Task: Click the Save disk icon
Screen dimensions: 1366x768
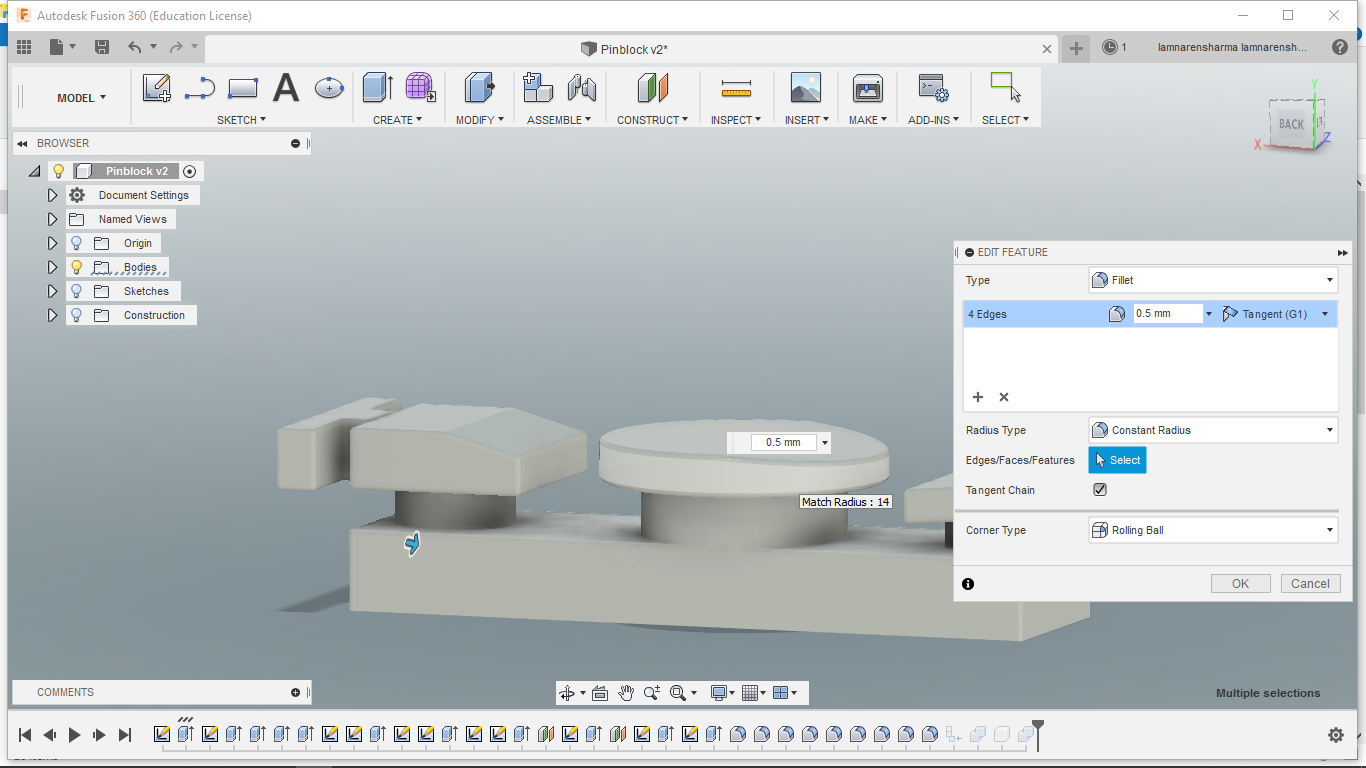Action: click(x=102, y=47)
